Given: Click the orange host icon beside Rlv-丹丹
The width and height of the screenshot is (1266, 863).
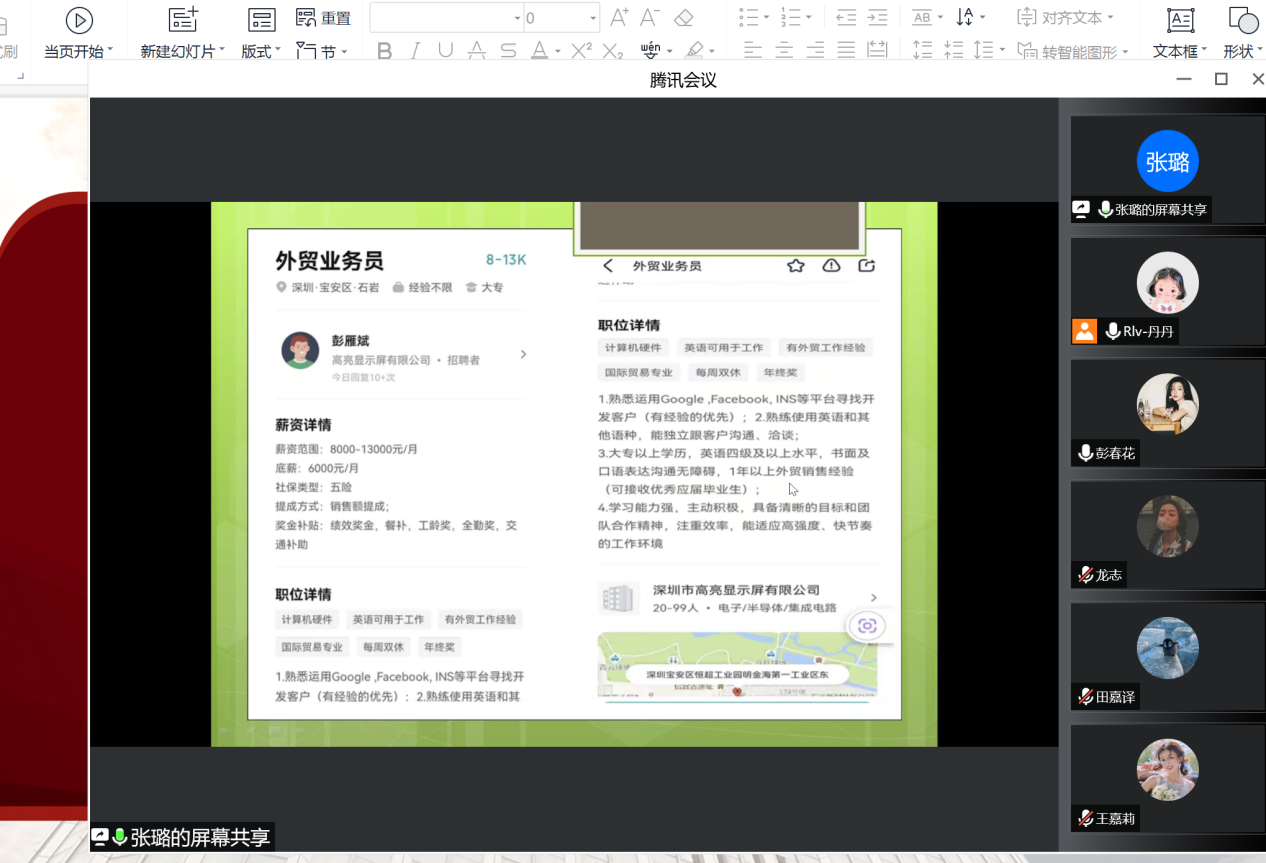Looking at the screenshot, I should [x=1084, y=331].
